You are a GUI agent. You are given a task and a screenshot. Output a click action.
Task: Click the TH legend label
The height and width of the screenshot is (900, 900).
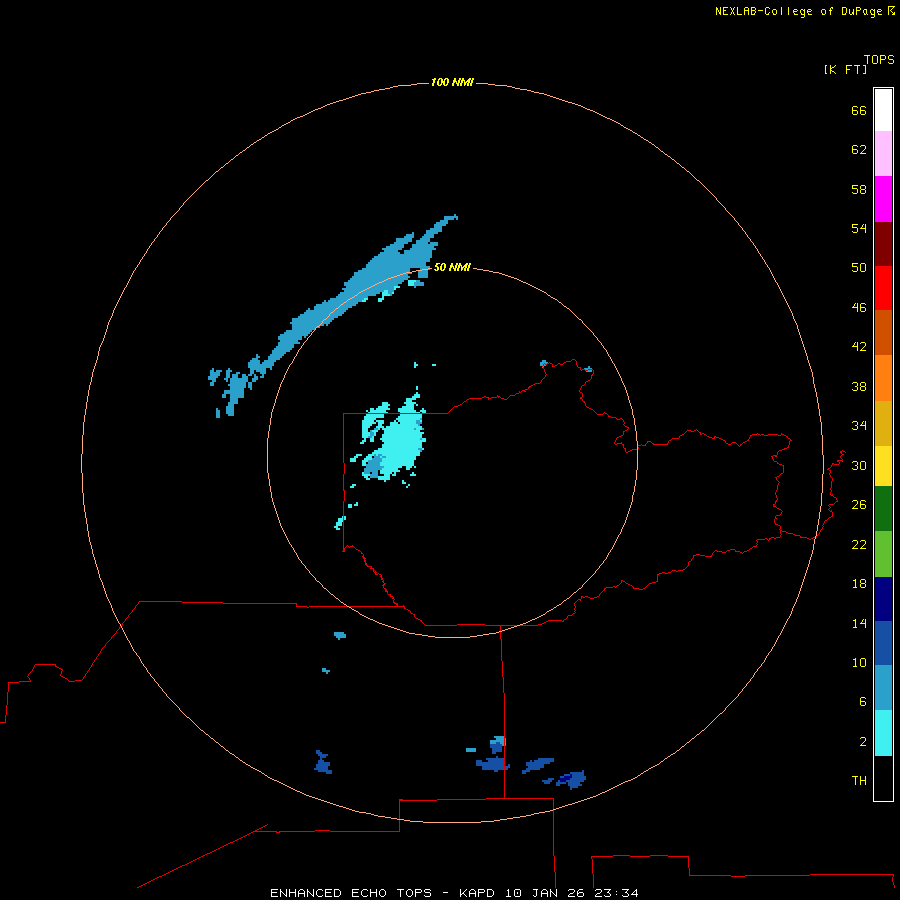pos(859,780)
